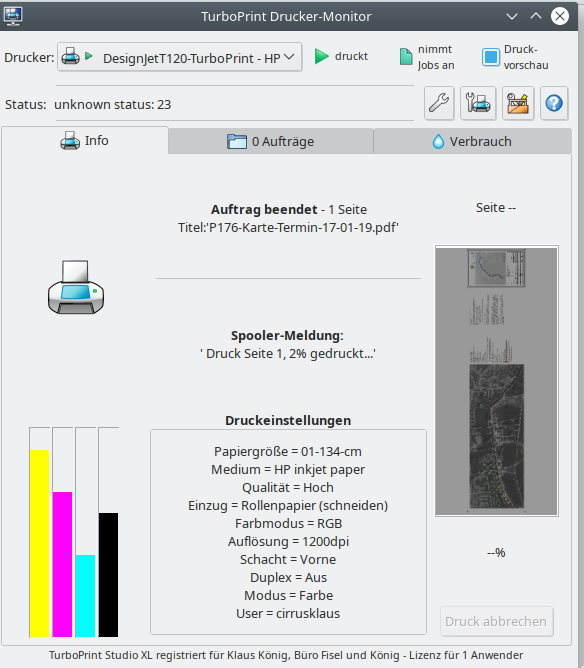This screenshot has height=668, width=584.
Task: Click 'Schacht = Vorne' setting
Action: pos(288,559)
